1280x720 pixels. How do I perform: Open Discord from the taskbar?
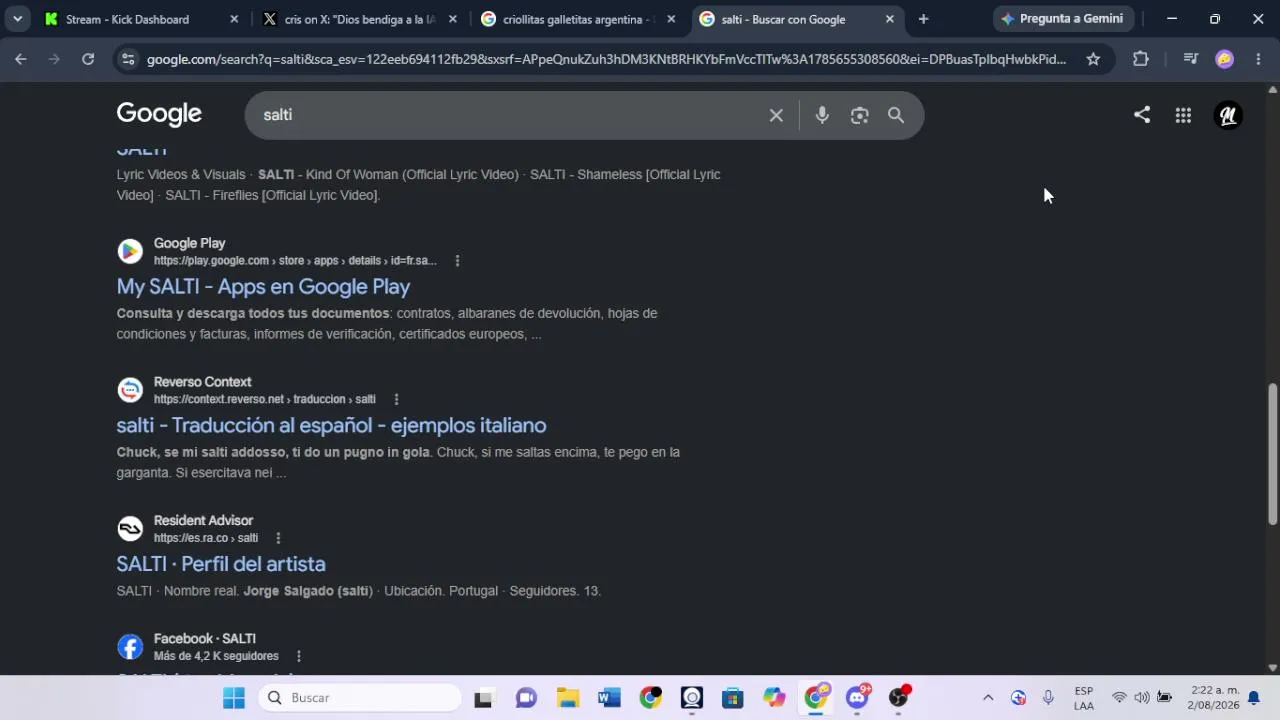pos(857,698)
